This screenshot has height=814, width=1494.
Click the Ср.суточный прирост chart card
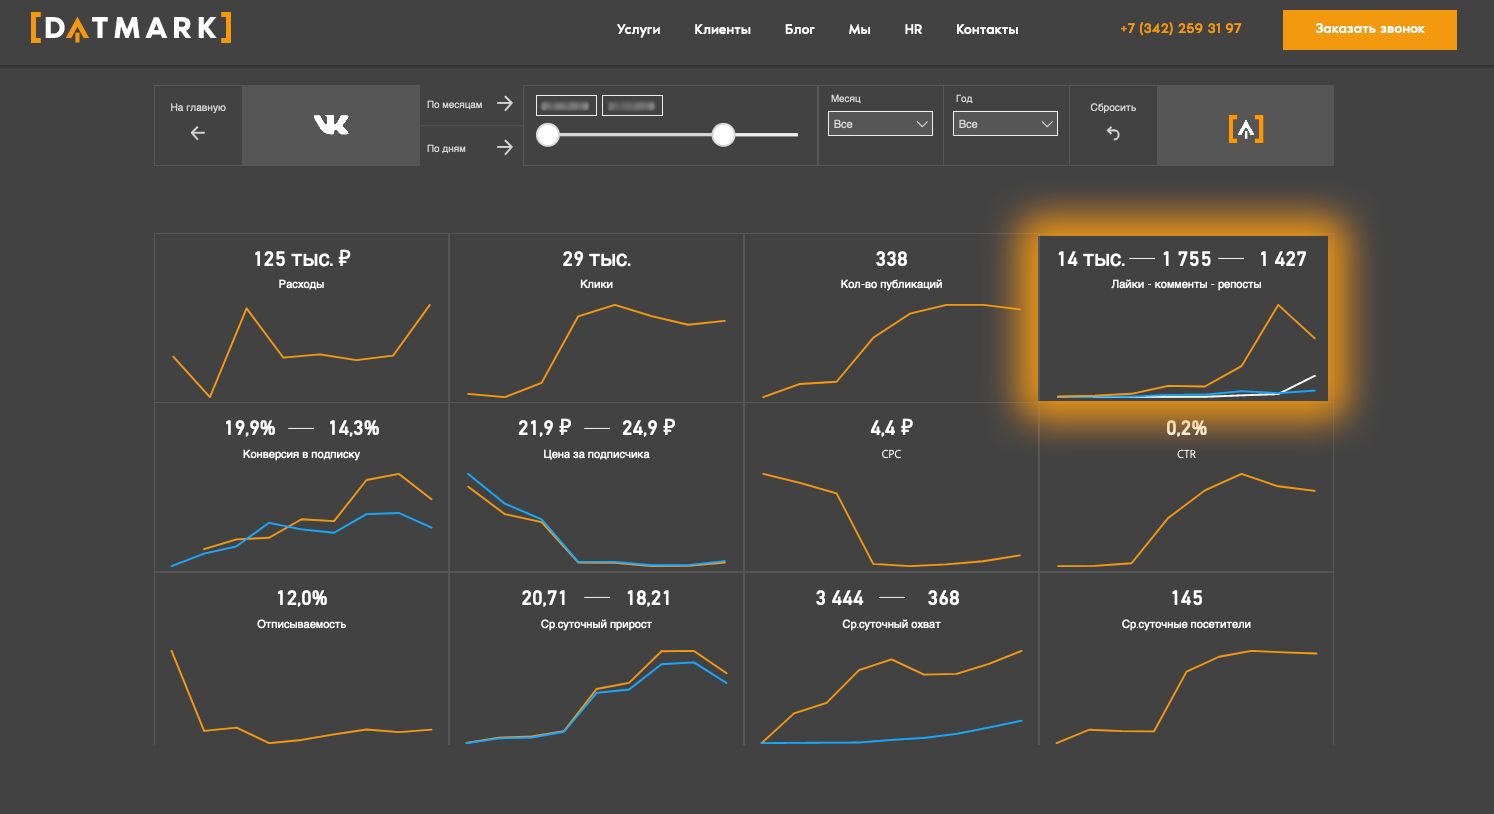pyautogui.click(x=596, y=659)
